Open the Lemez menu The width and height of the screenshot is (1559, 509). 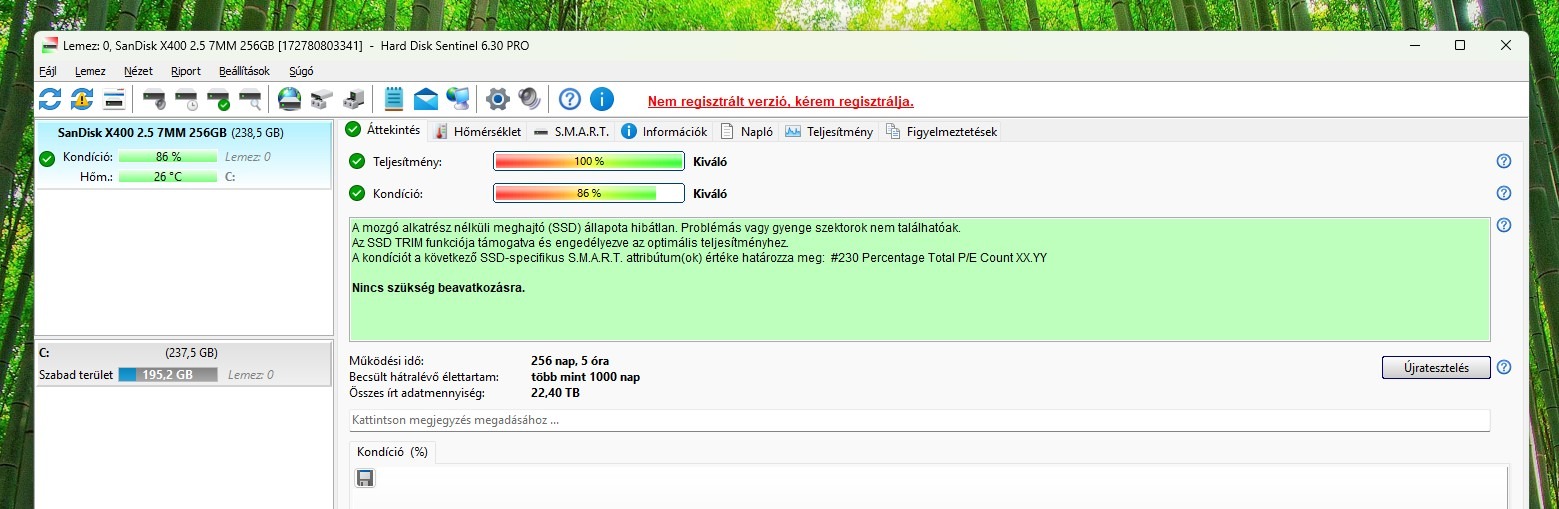coord(90,71)
